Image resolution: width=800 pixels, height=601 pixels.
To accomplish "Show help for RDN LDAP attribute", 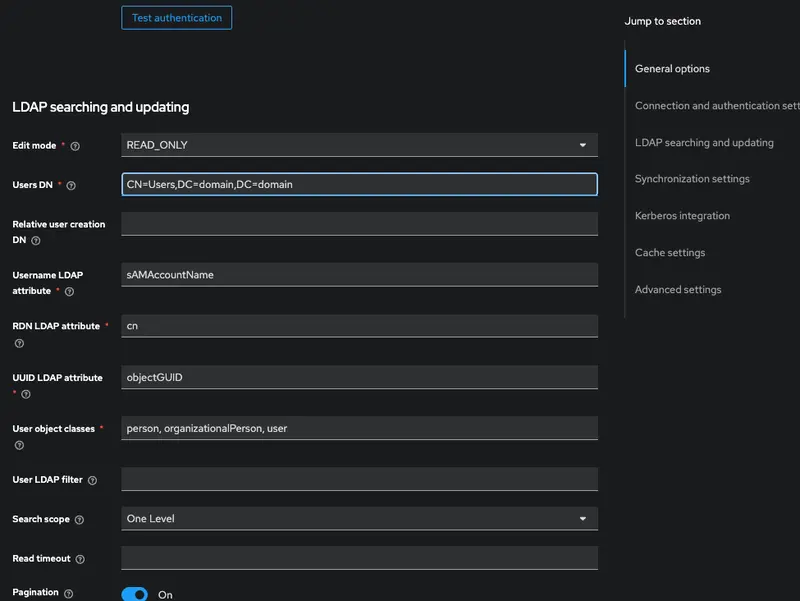I will tap(19, 343).
